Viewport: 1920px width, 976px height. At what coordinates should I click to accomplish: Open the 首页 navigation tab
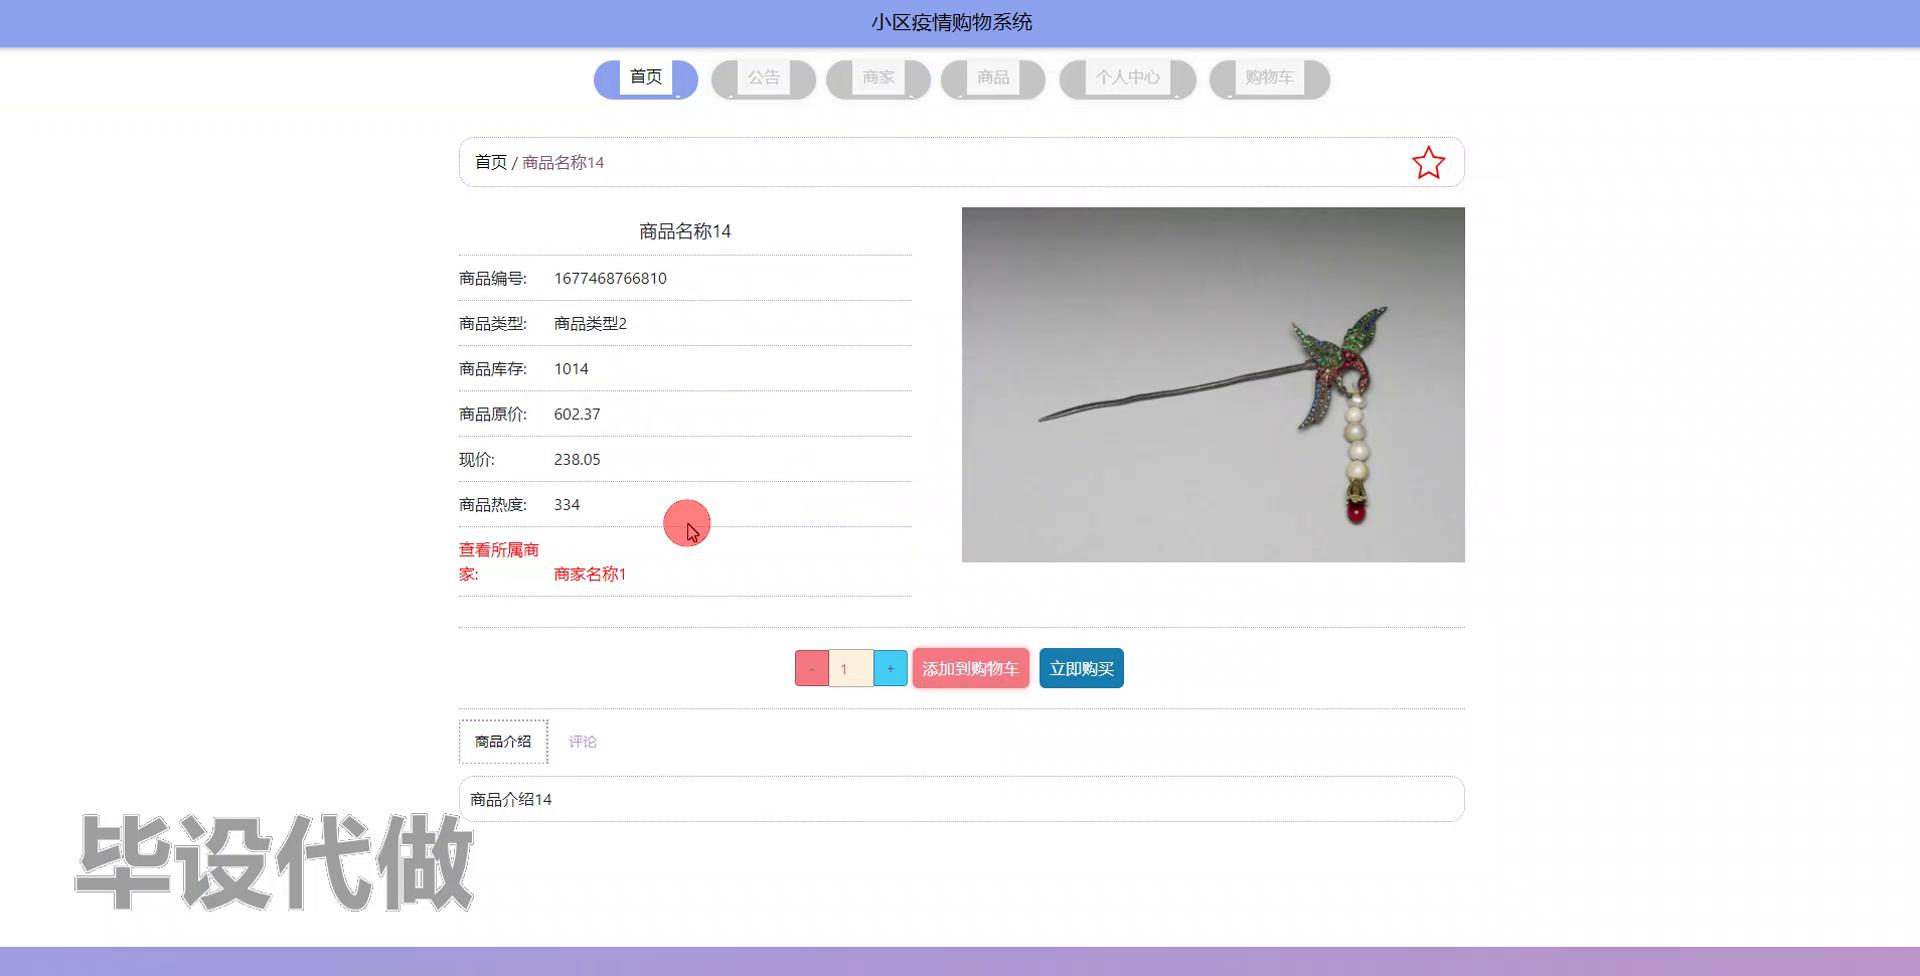(646, 79)
